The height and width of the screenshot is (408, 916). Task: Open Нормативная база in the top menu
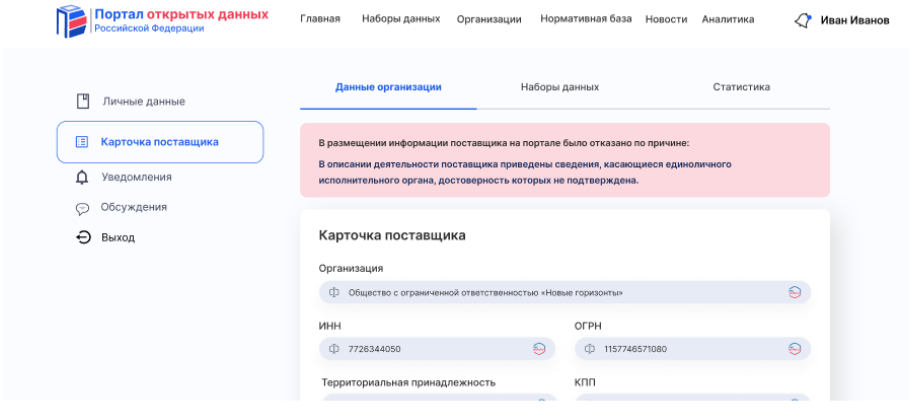(x=585, y=19)
